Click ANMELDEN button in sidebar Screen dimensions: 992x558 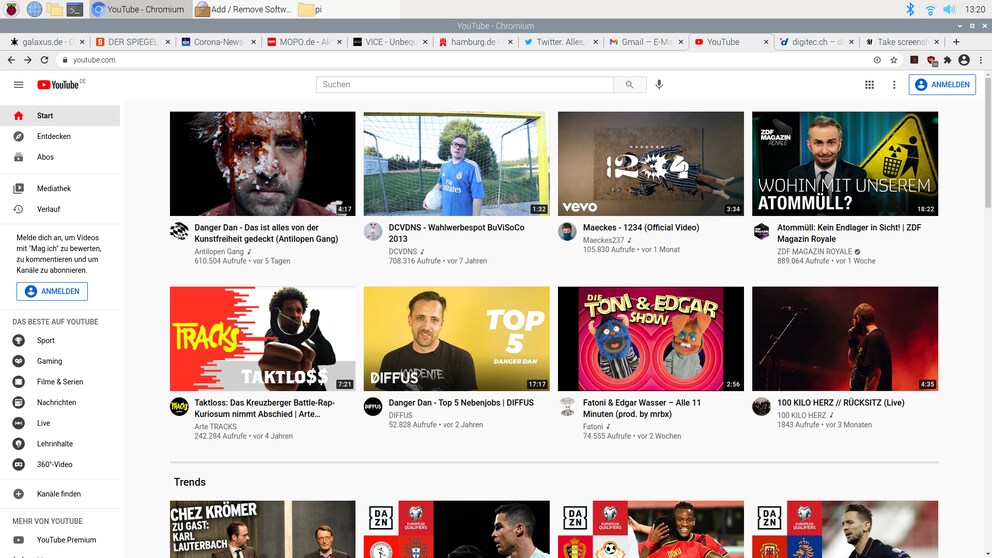(52, 291)
